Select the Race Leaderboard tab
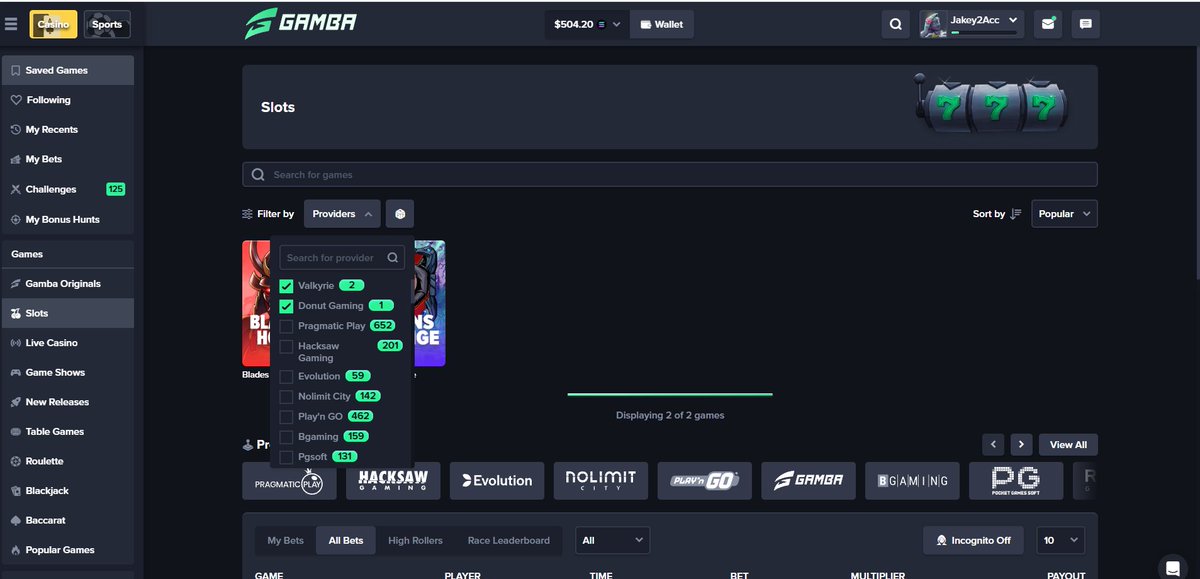 [x=508, y=540]
